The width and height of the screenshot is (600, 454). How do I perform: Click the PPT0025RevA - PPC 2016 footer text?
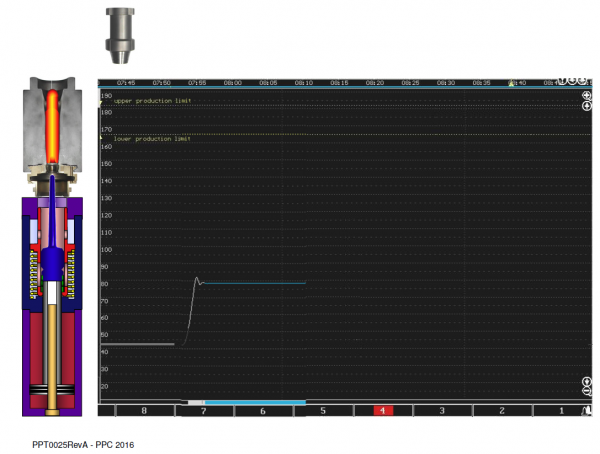pyautogui.click(x=83, y=445)
